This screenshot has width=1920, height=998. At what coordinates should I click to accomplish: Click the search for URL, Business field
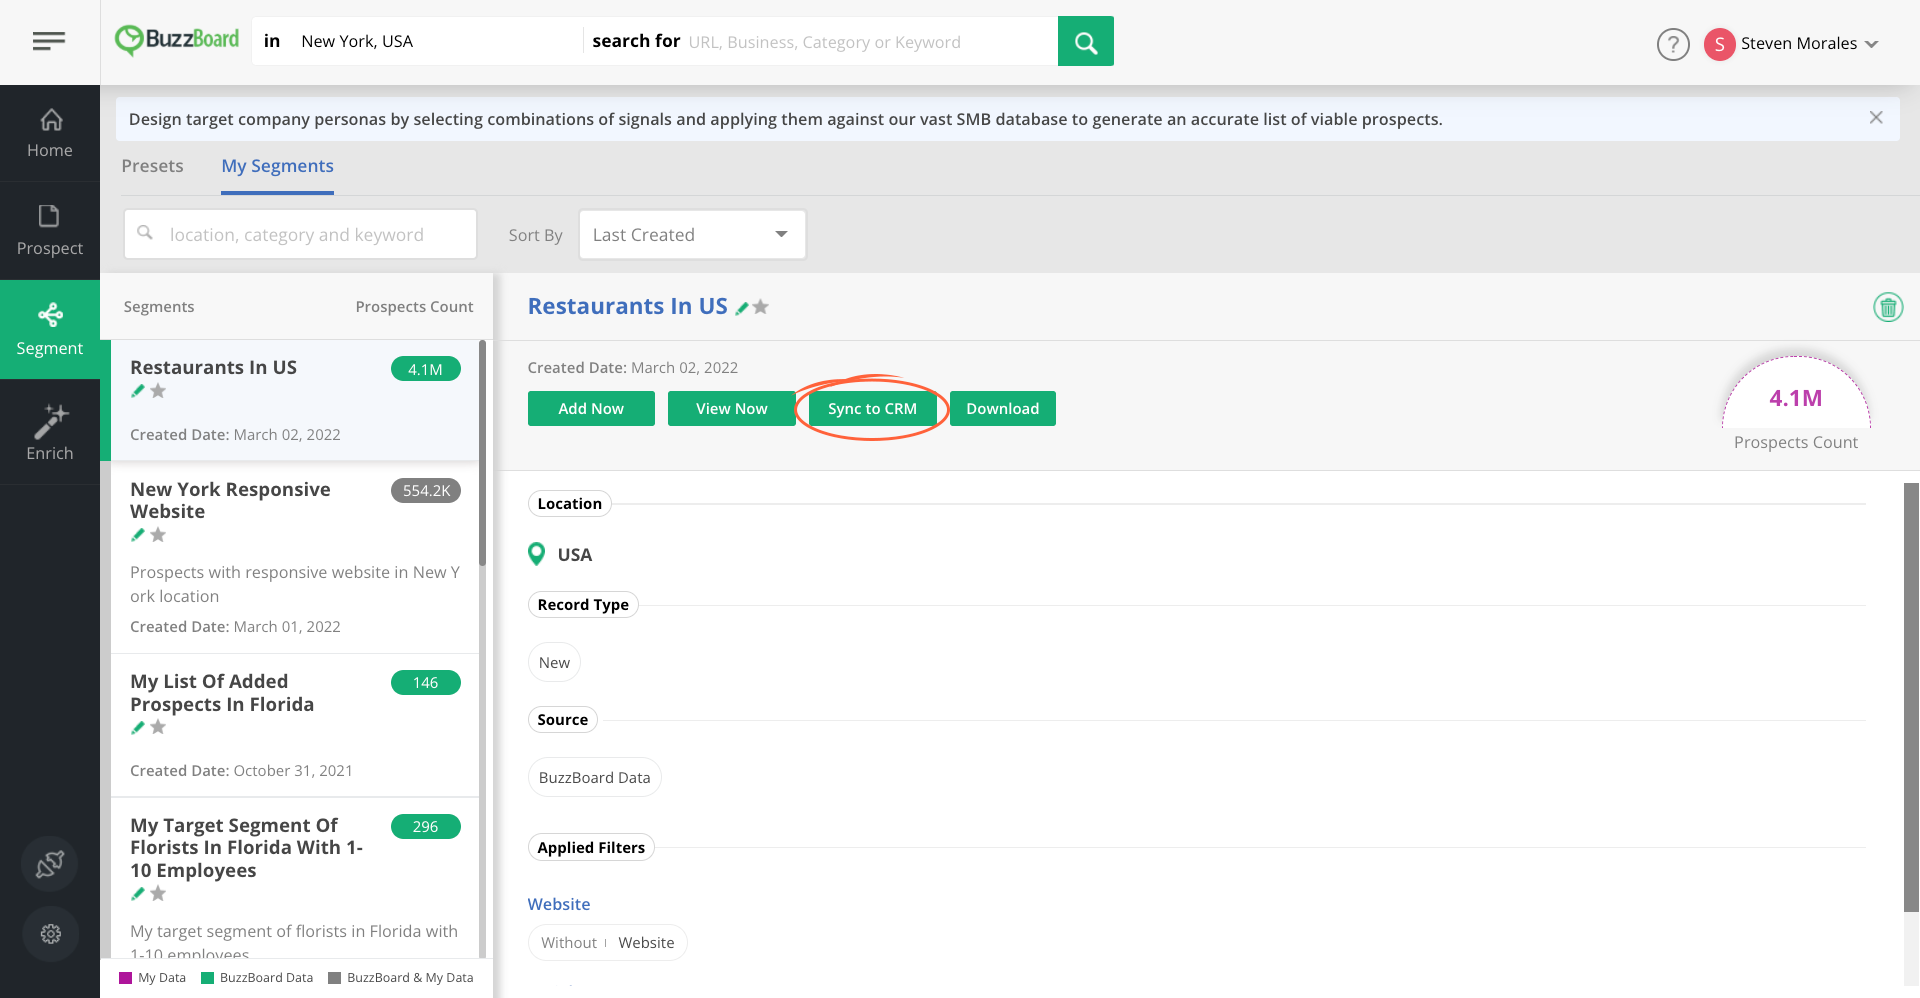click(870, 41)
